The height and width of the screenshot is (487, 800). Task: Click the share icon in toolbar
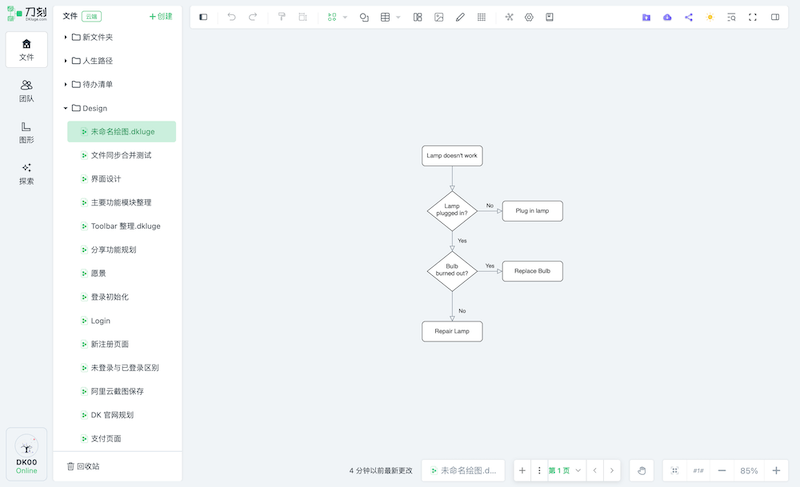click(x=688, y=17)
